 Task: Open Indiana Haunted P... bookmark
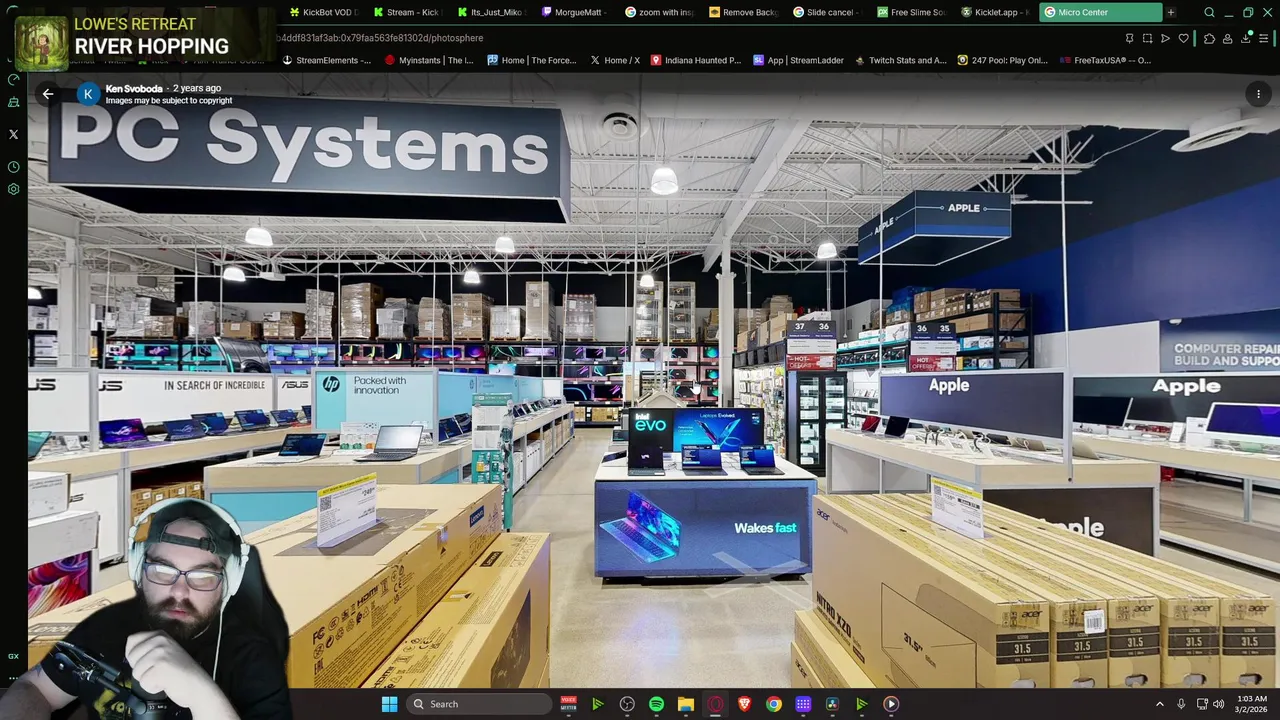[x=696, y=60]
